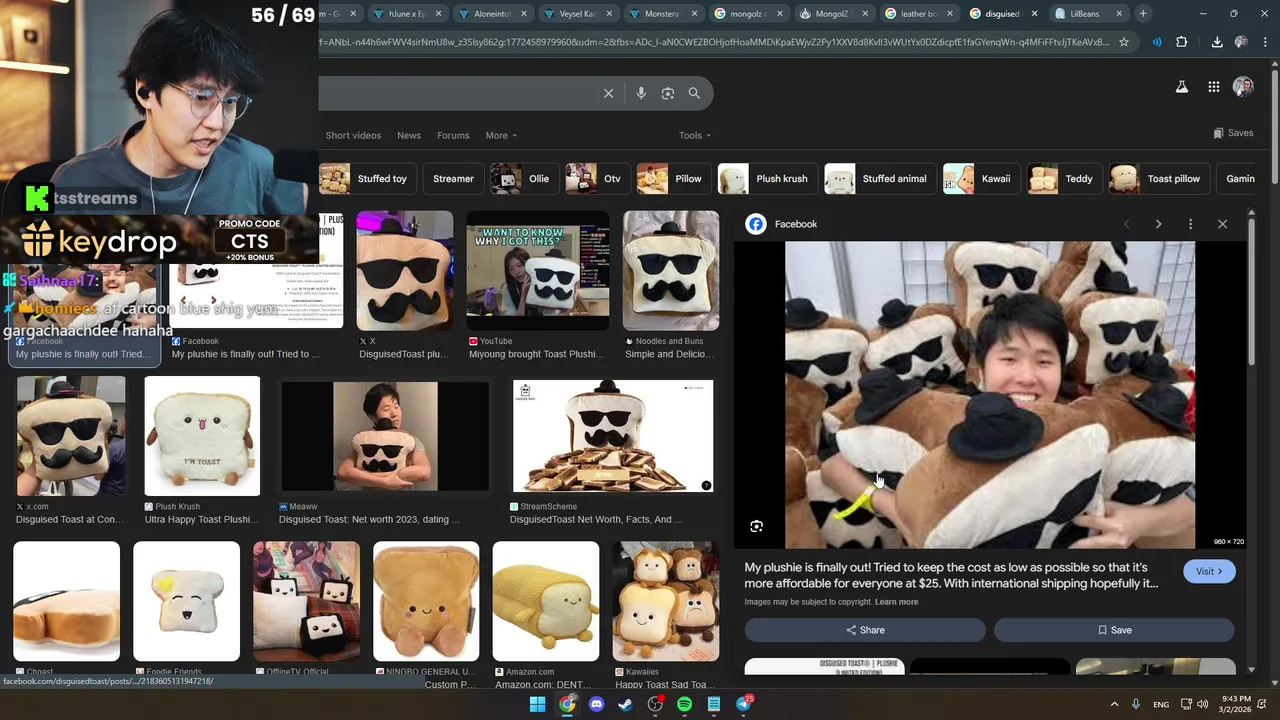This screenshot has width=1280, height=720.
Task: Select the Toast pillow filter chip
Action: 1158,179
